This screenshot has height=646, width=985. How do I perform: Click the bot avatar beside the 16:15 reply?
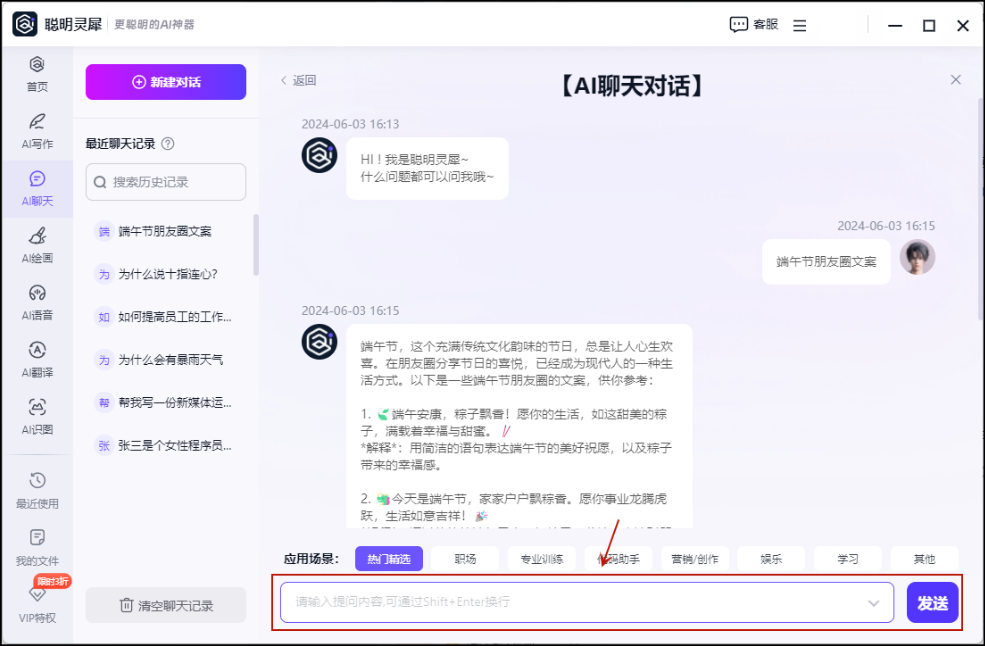(x=319, y=342)
